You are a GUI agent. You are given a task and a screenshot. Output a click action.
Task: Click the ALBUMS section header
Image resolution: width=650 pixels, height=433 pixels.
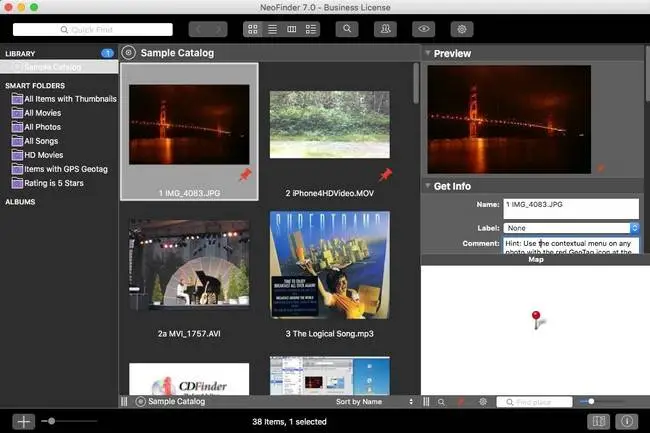tap(20, 202)
